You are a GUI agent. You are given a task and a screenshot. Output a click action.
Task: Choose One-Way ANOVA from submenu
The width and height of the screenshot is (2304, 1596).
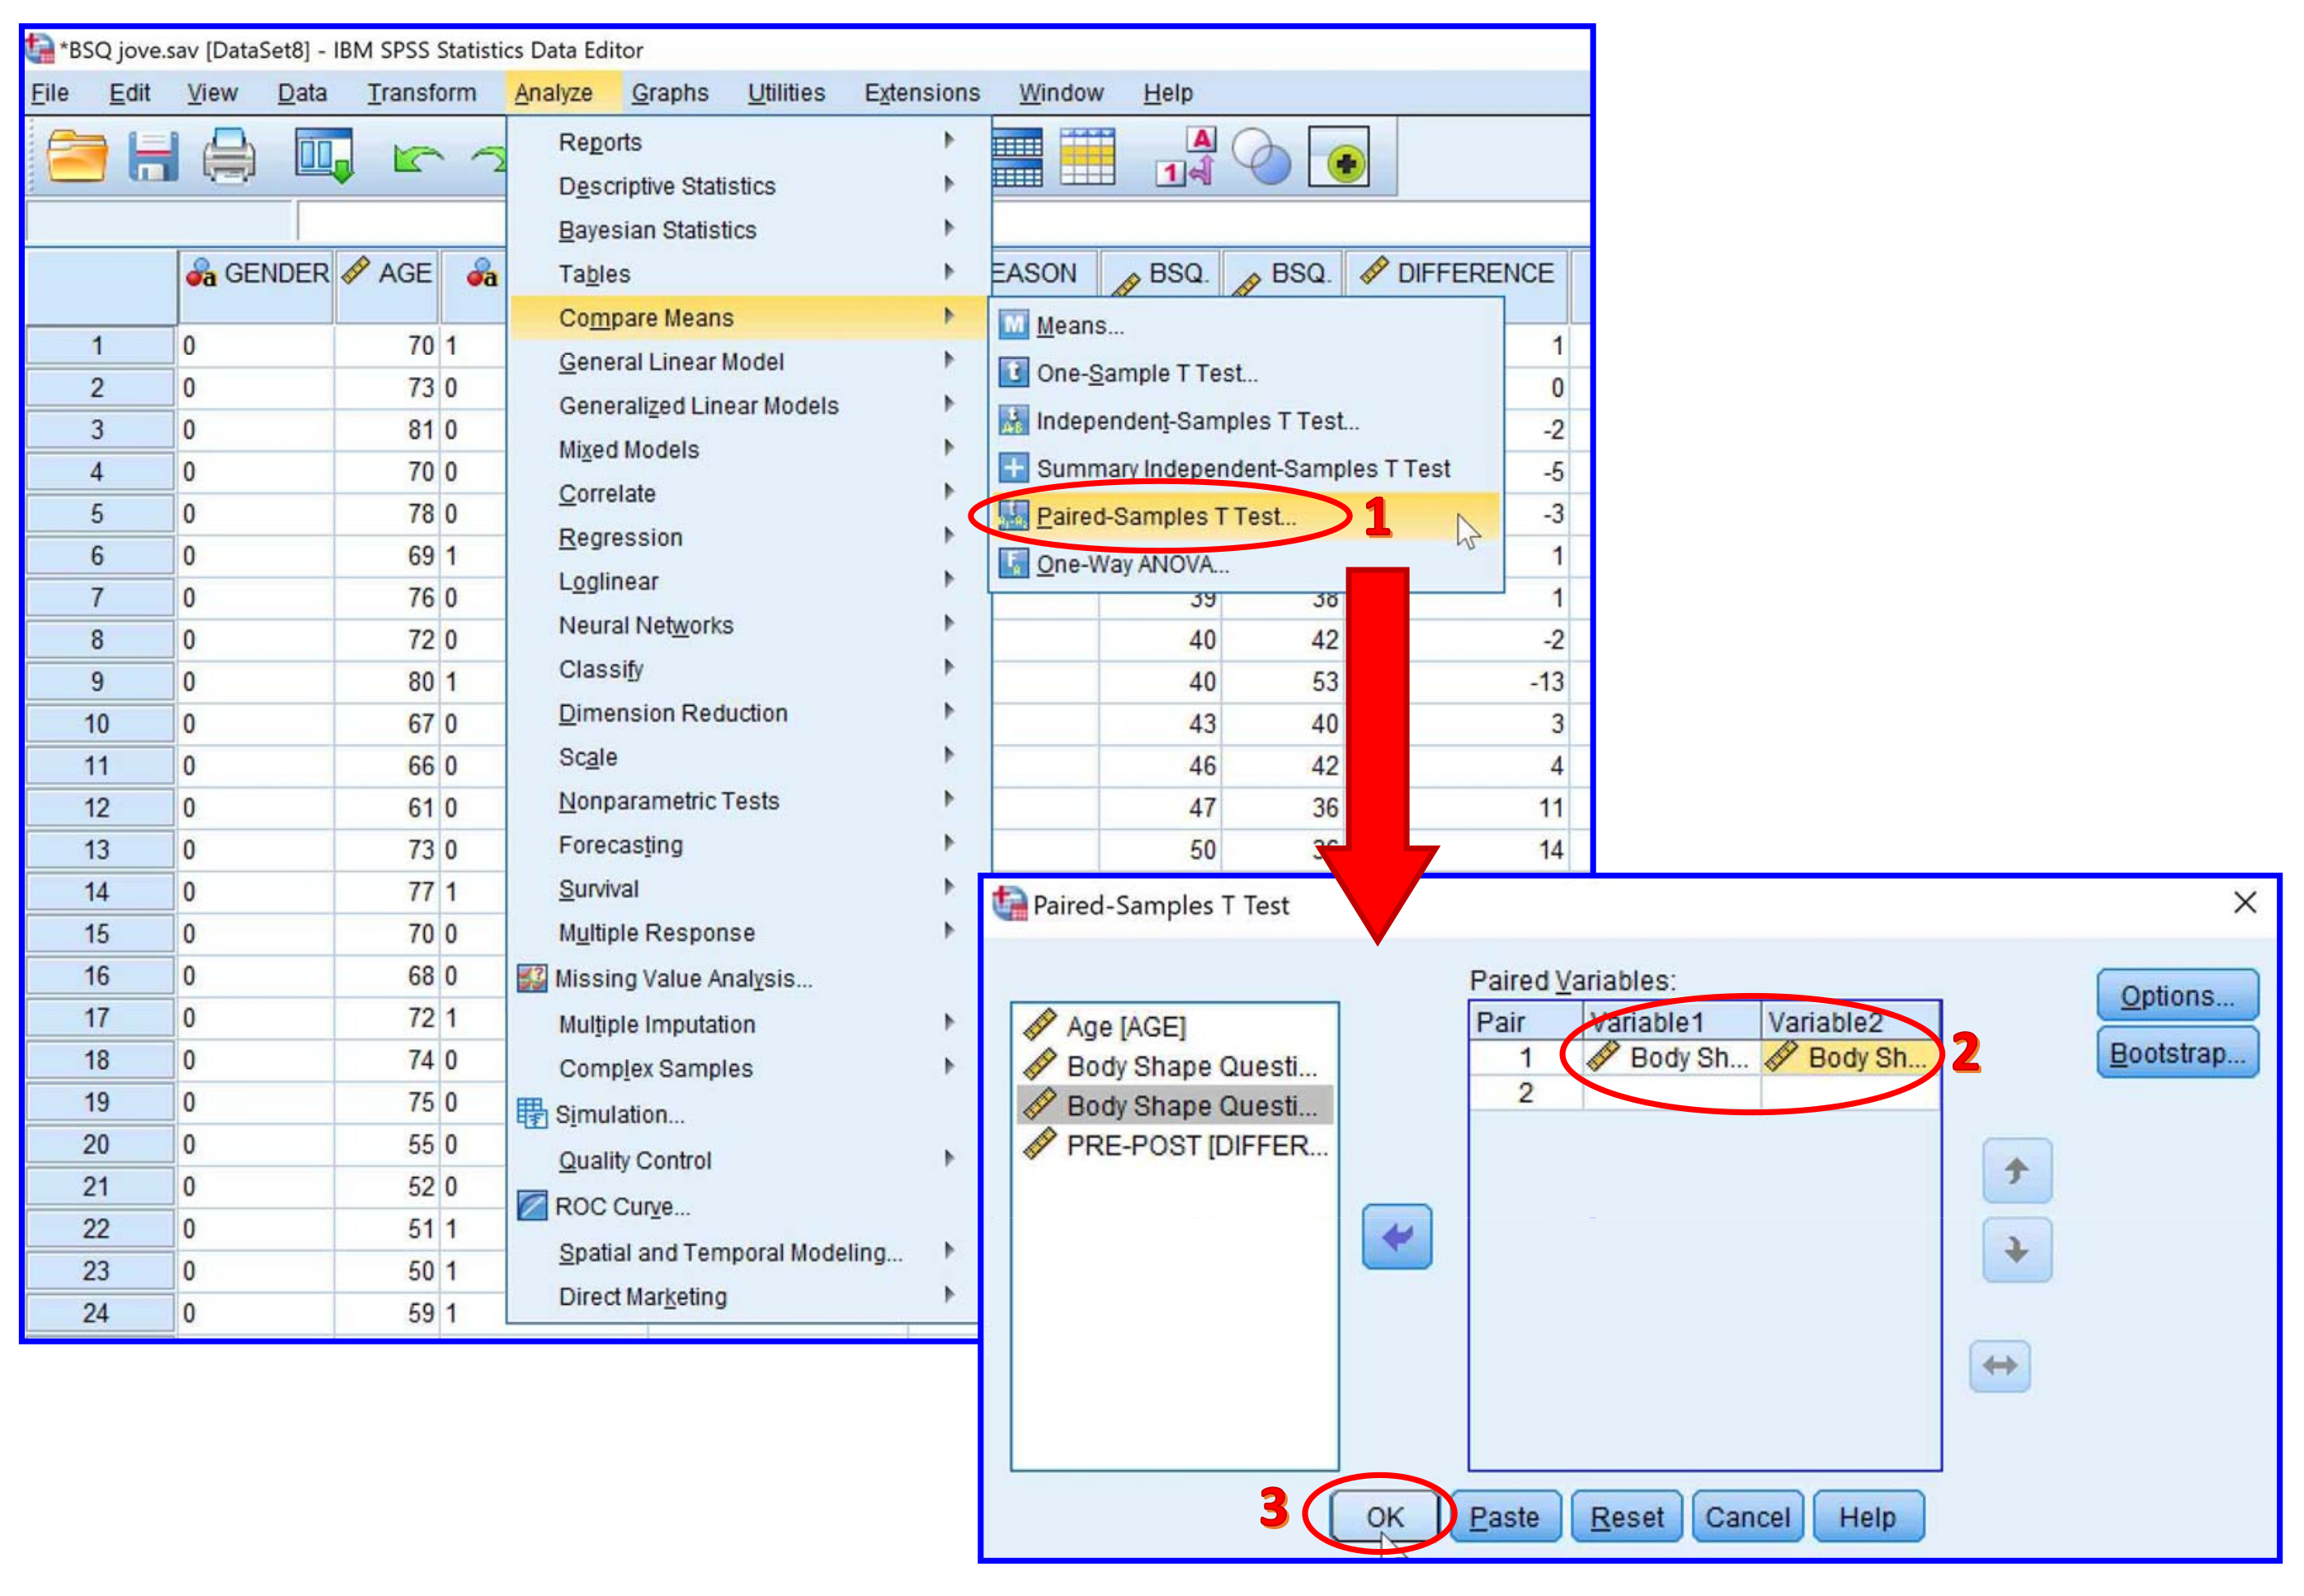pyautogui.click(x=1132, y=565)
